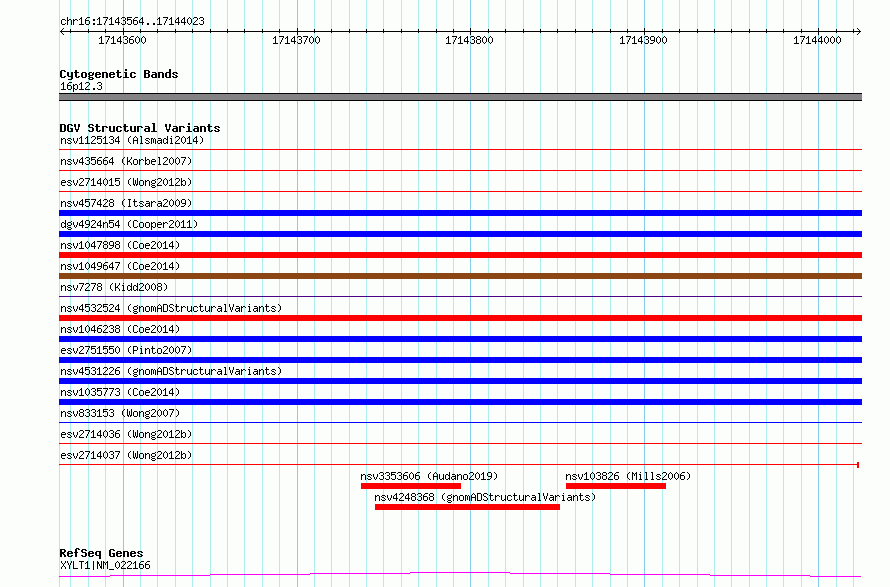Click the nsv3353606 (Audano2019) label
The image size is (890, 587).
coord(429,476)
